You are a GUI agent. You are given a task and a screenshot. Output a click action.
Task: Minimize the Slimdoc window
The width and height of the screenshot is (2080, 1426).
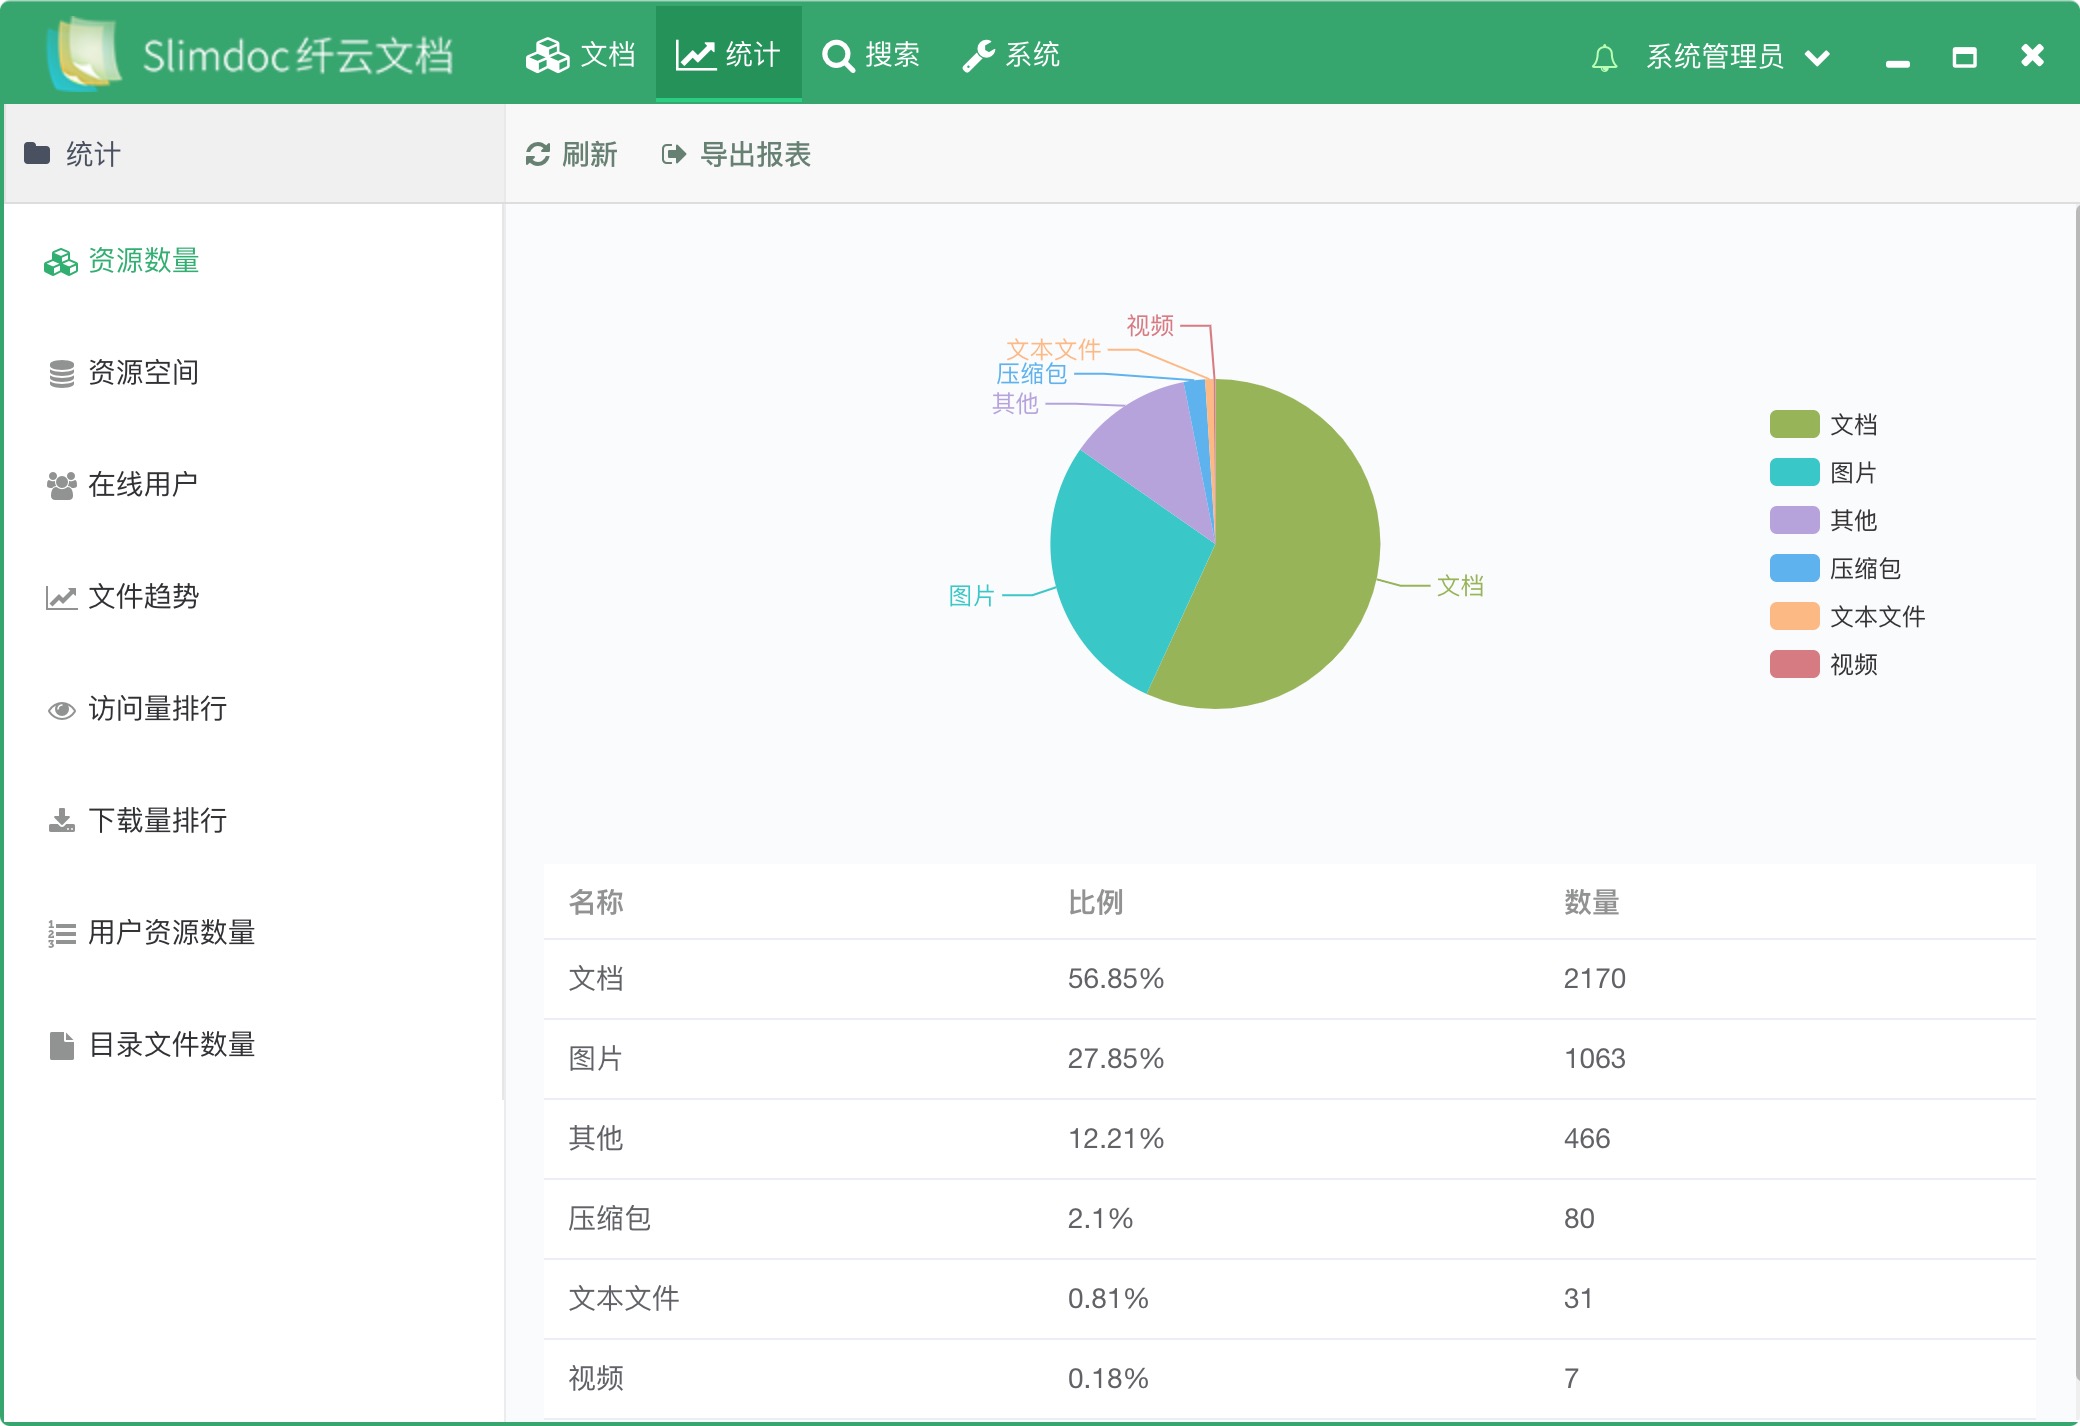click(1897, 62)
